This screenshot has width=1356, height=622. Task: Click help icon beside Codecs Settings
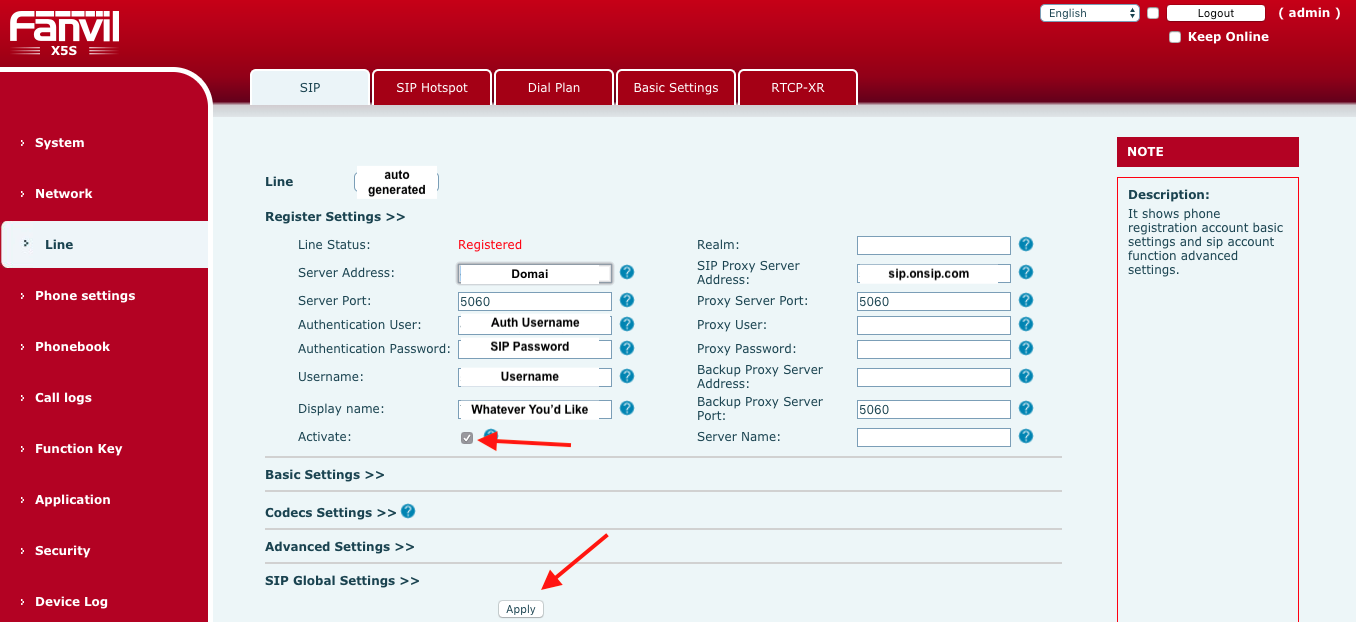pyautogui.click(x=408, y=511)
